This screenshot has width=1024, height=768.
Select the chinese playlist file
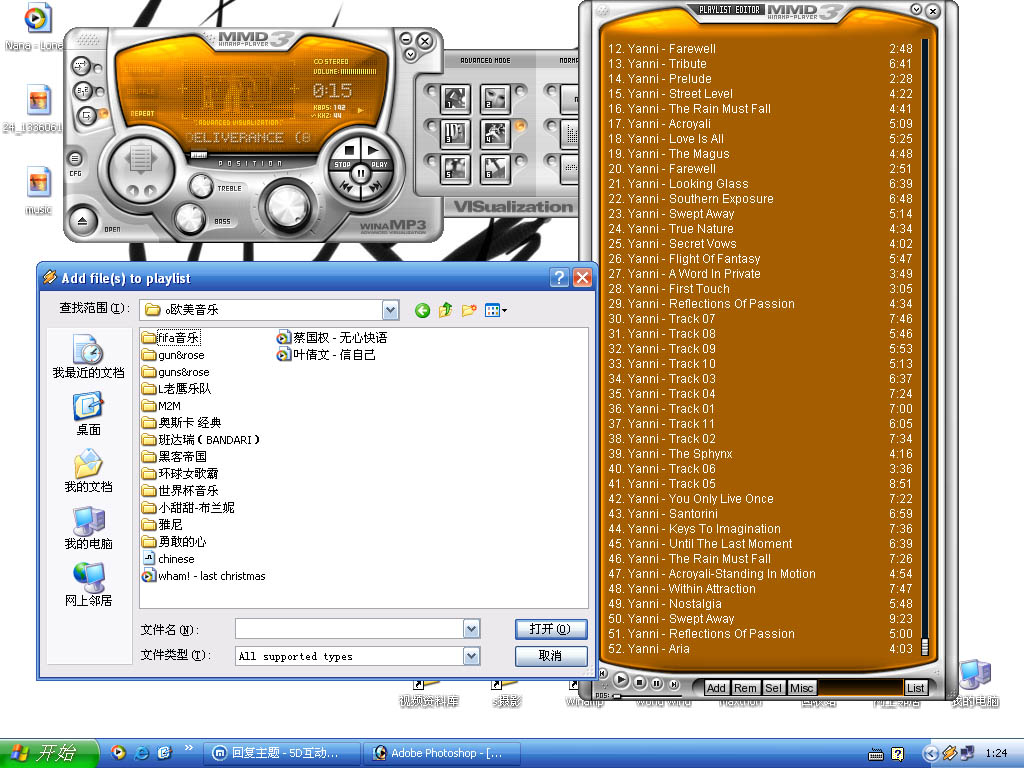(x=168, y=559)
